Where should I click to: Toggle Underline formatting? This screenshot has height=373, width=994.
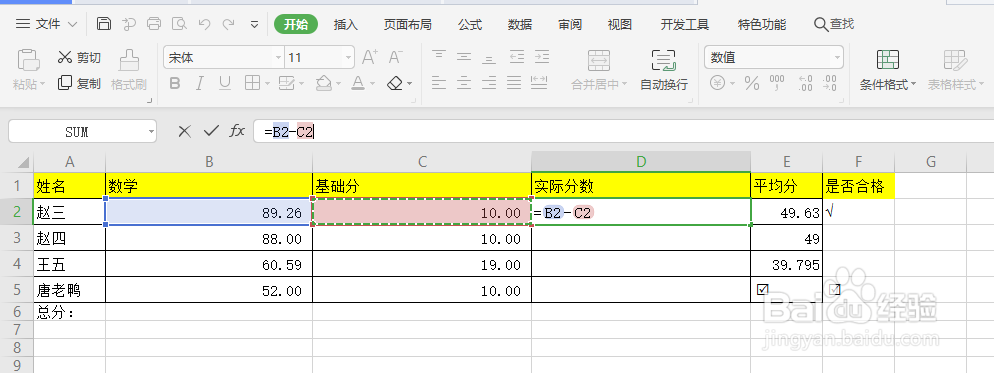pos(224,83)
